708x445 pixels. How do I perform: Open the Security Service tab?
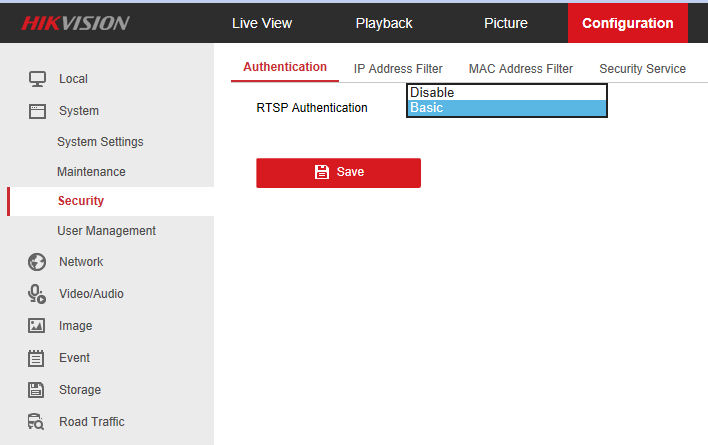pos(642,69)
